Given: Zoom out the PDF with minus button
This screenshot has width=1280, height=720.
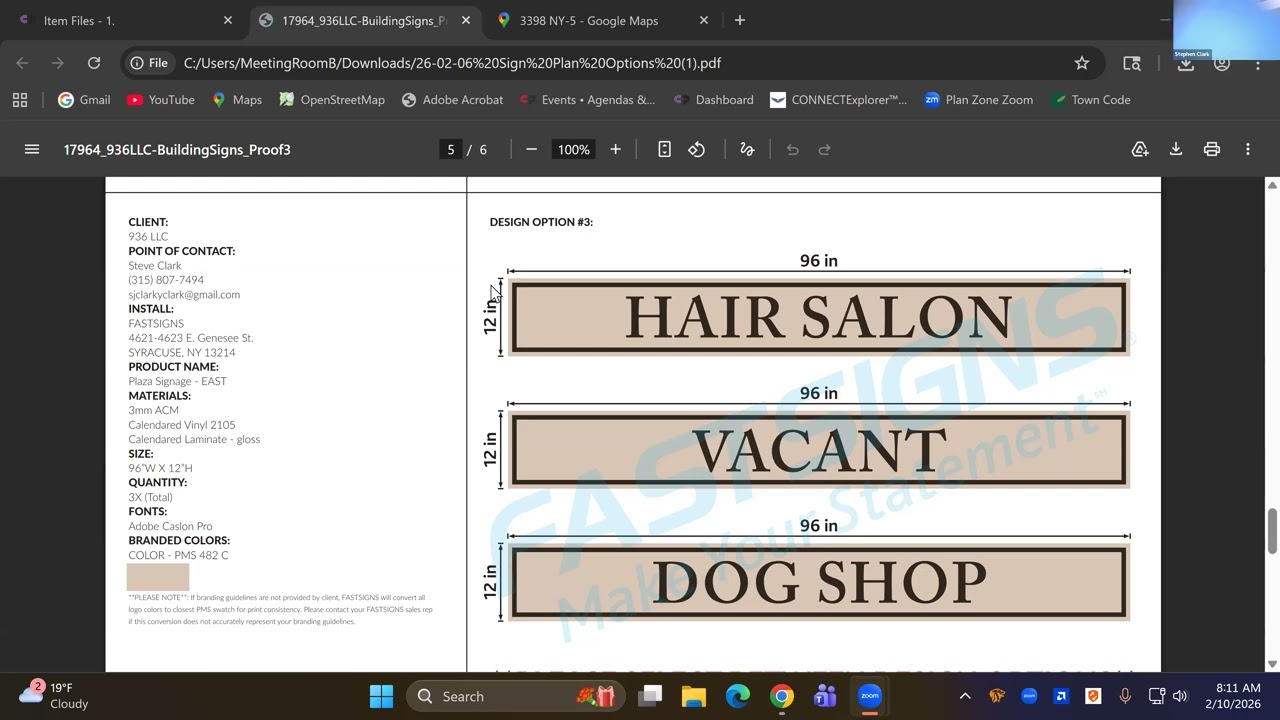Looking at the screenshot, I should 531,149.
